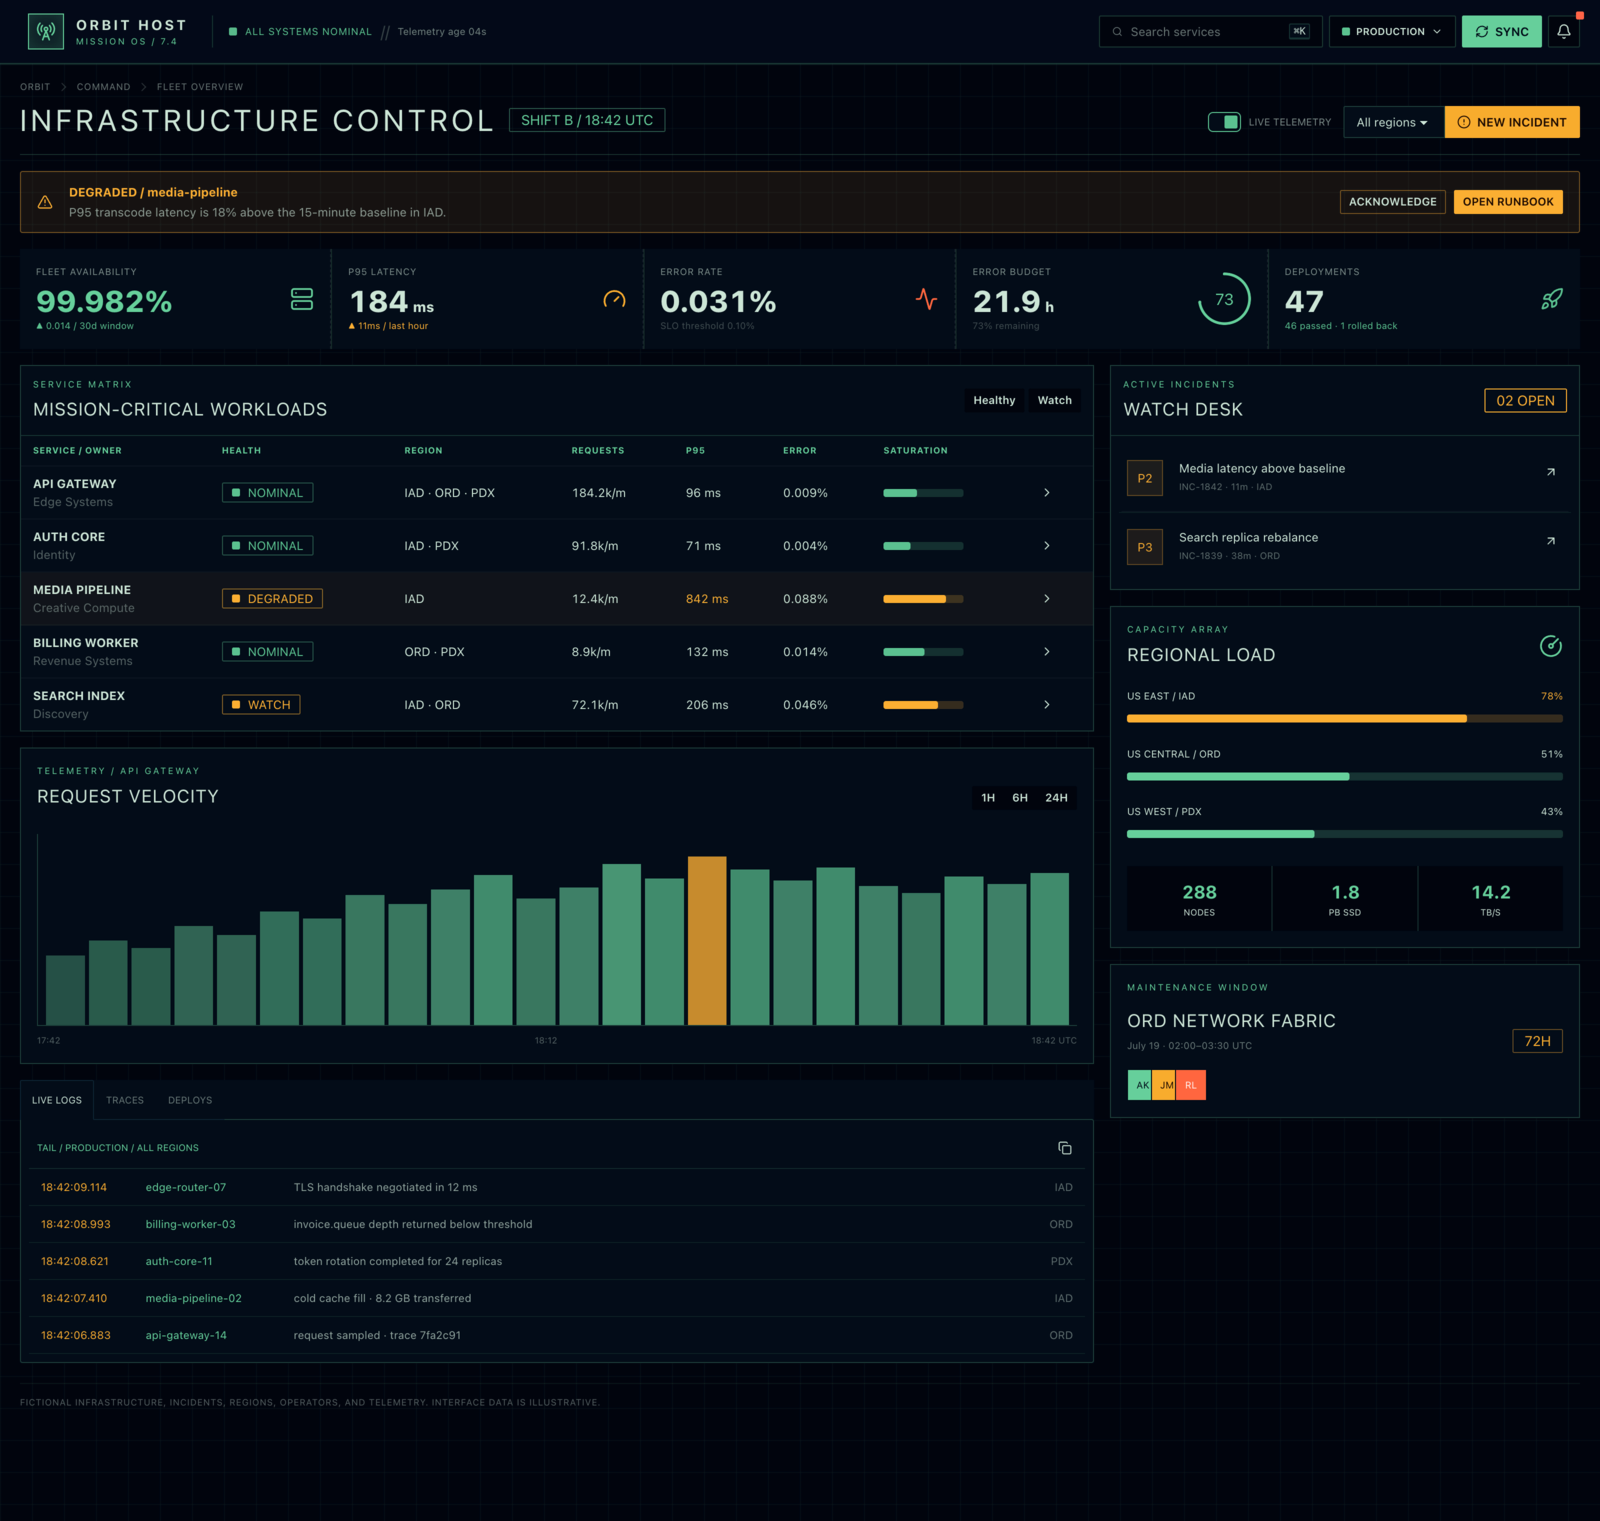Open the Production environment dropdown
The image size is (1600, 1521).
tap(1391, 31)
